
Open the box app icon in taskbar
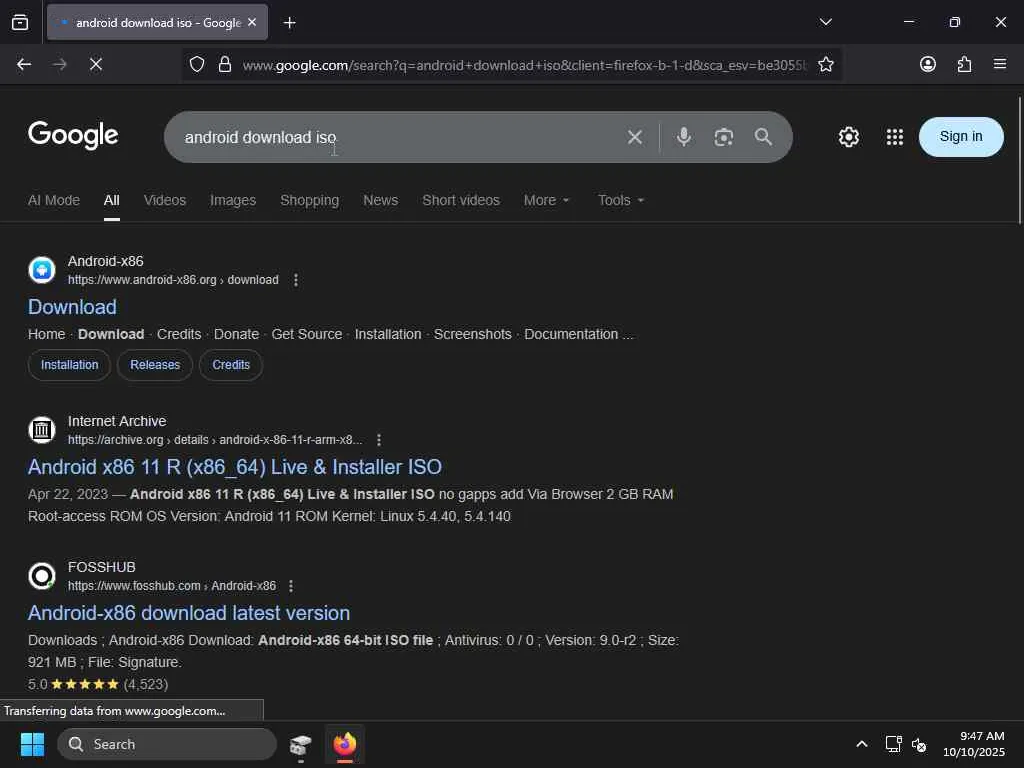click(300, 744)
